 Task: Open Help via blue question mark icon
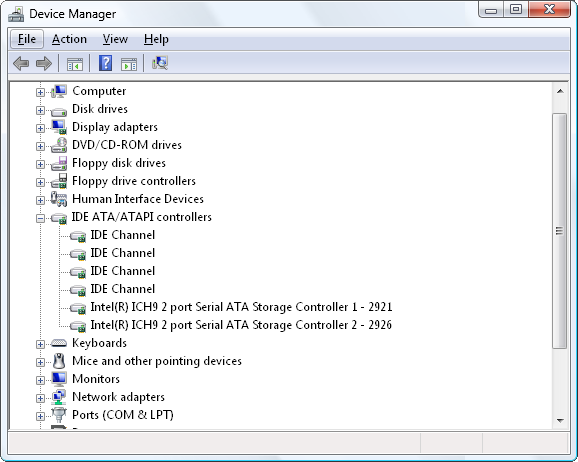pos(105,63)
